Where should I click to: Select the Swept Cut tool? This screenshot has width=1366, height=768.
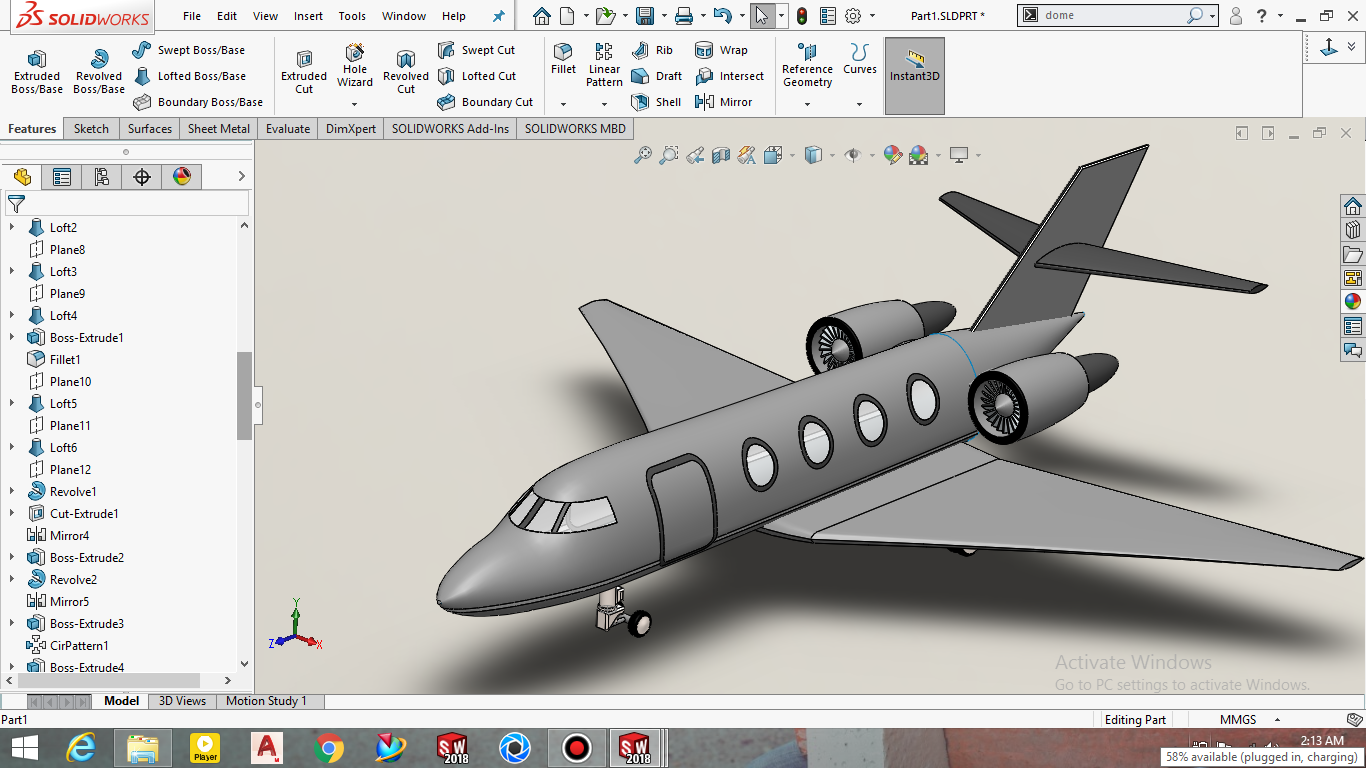[476, 50]
